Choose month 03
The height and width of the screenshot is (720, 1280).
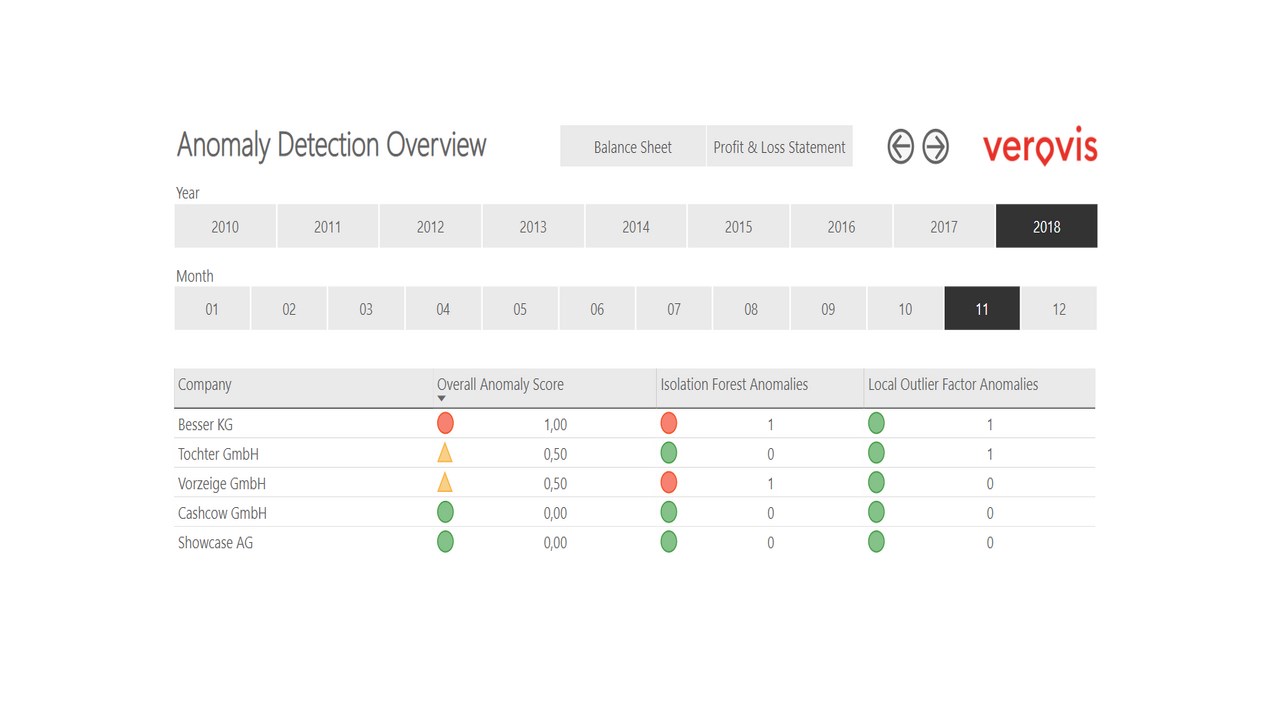pos(366,309)
